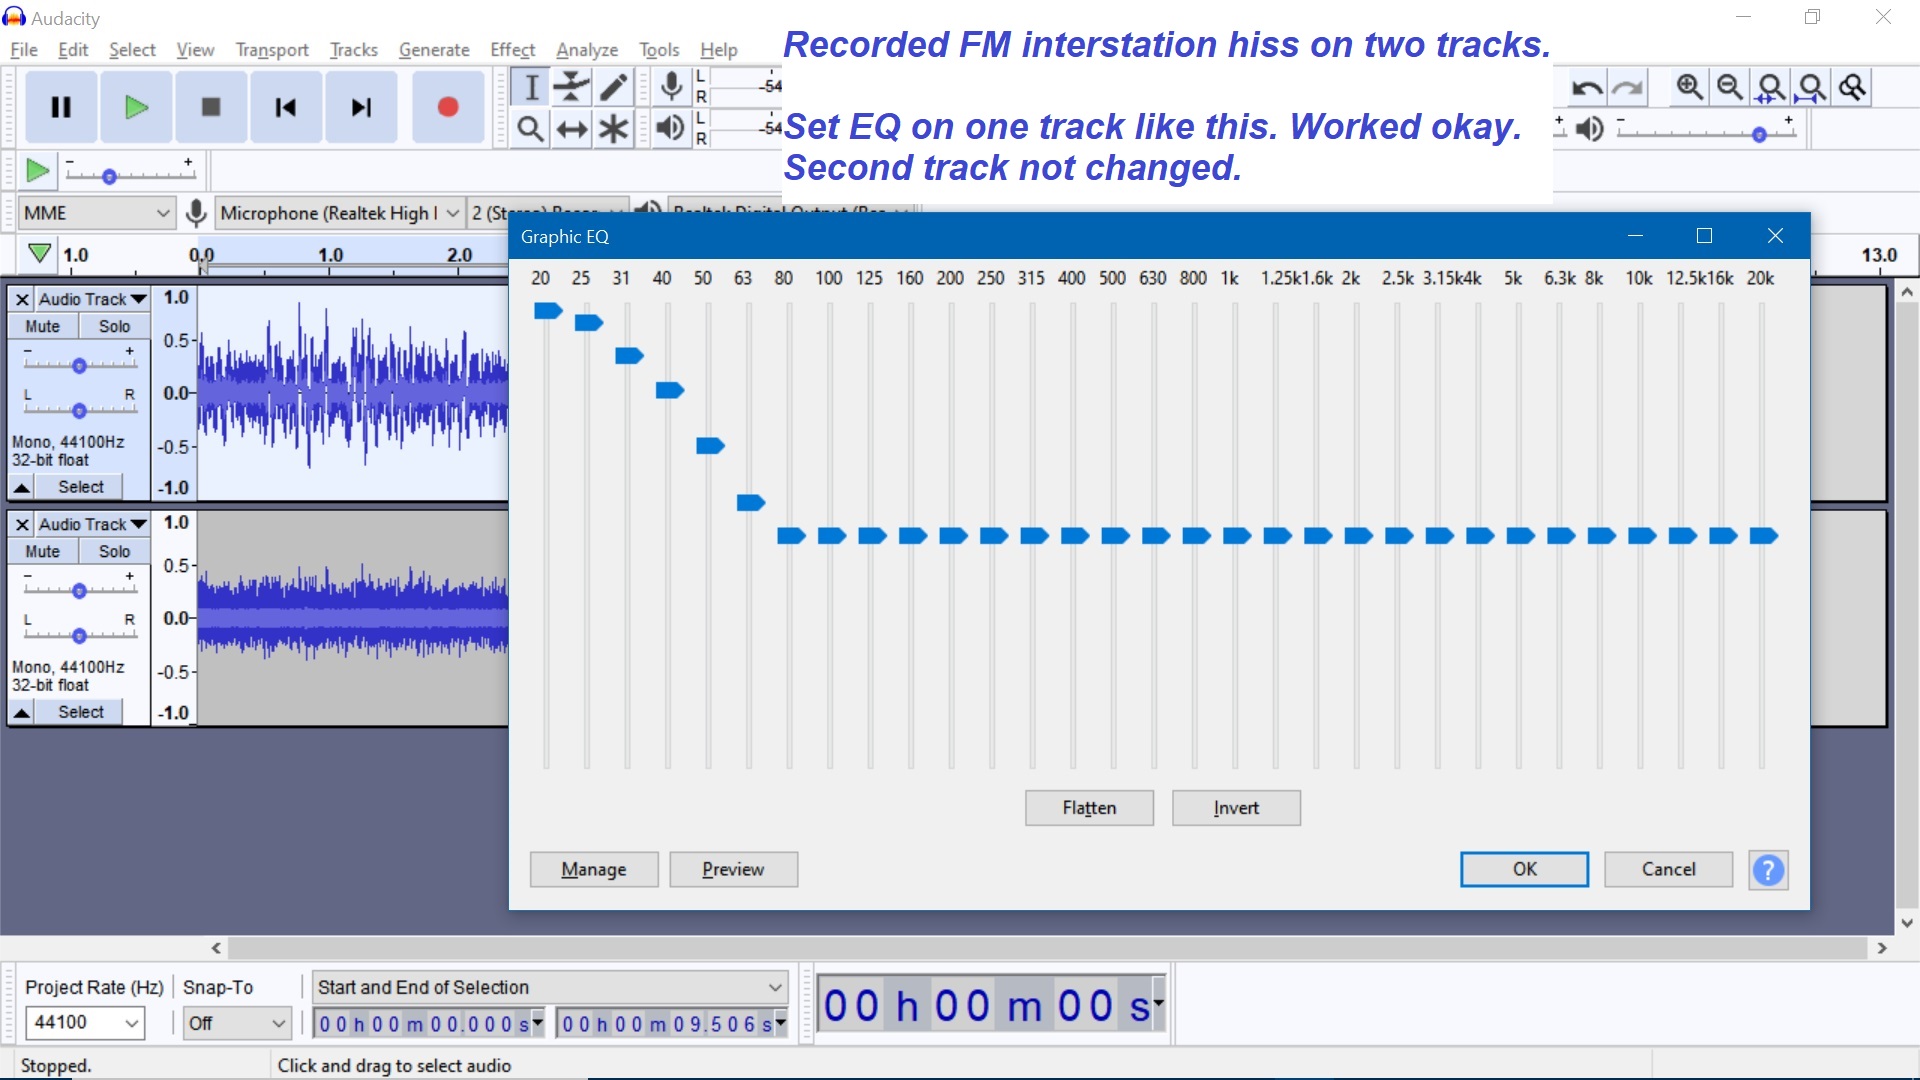Click the Zoom In magnifier icon
This screenshot has width=1920, height=1080.
click(x=1690, y=88)
